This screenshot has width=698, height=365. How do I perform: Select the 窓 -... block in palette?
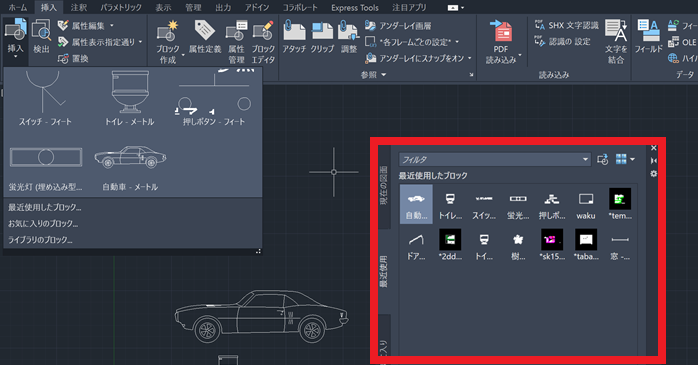[620, 246]
